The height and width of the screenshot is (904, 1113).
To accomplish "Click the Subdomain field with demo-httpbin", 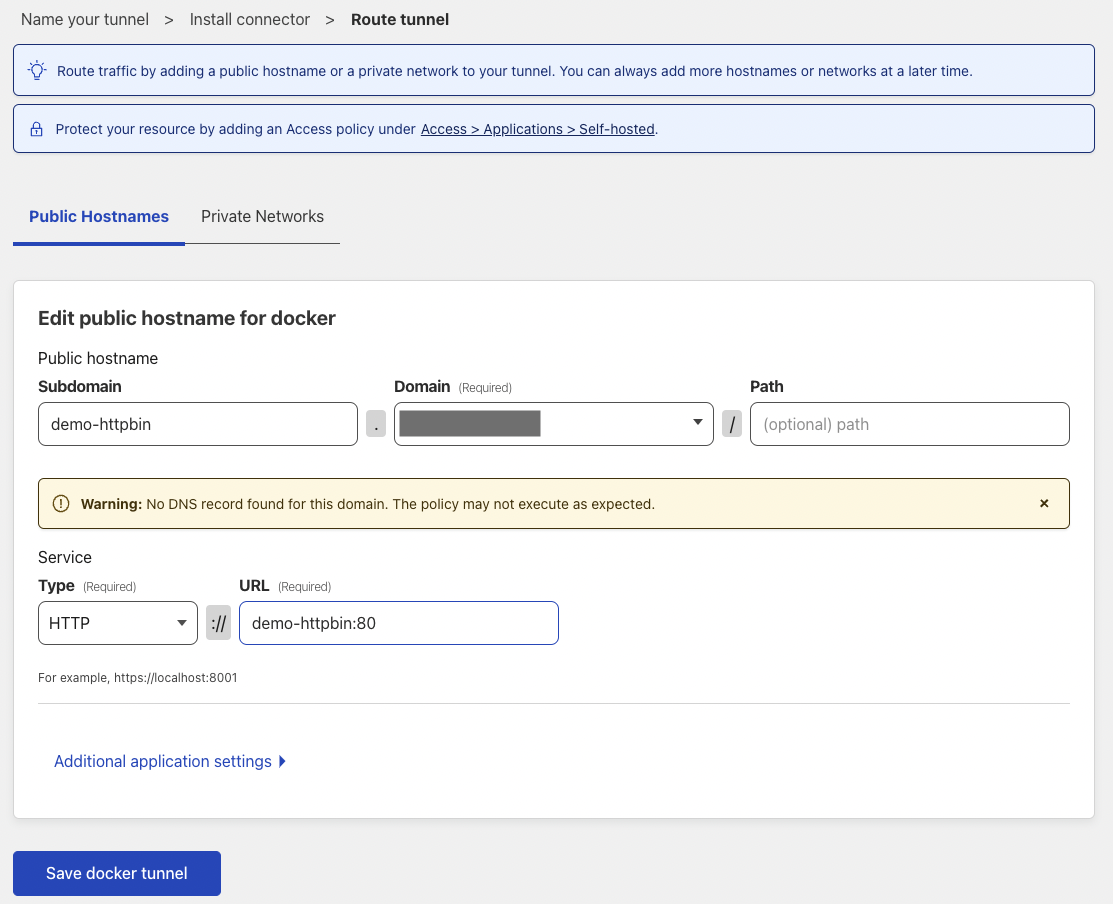I will click(x=197, y=424).
